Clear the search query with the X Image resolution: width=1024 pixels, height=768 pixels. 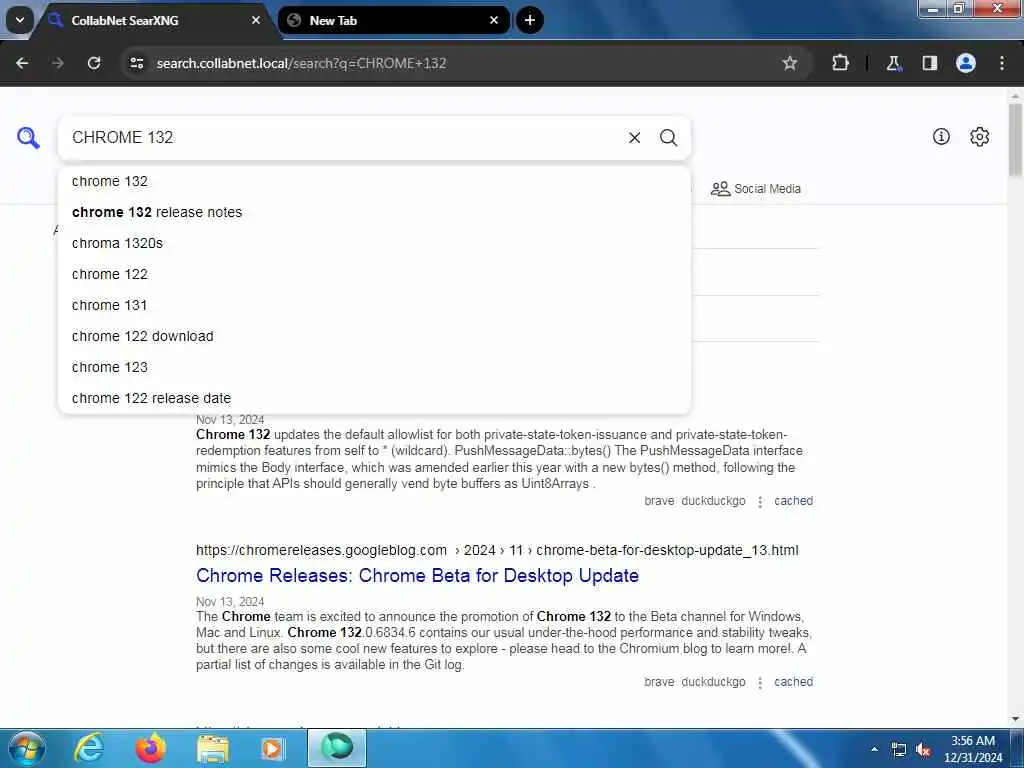[634, 138]
